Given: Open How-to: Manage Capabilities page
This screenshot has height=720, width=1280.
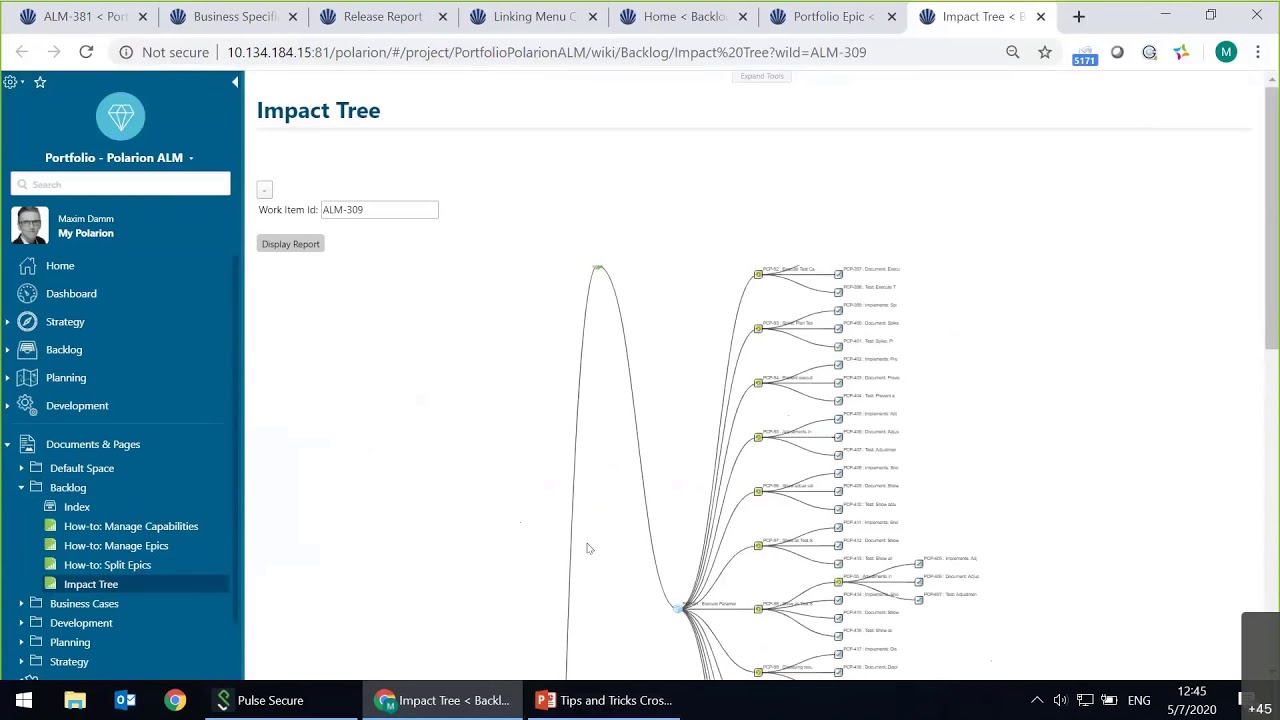Looking at the screenshot, I should [x=131, y=526].
